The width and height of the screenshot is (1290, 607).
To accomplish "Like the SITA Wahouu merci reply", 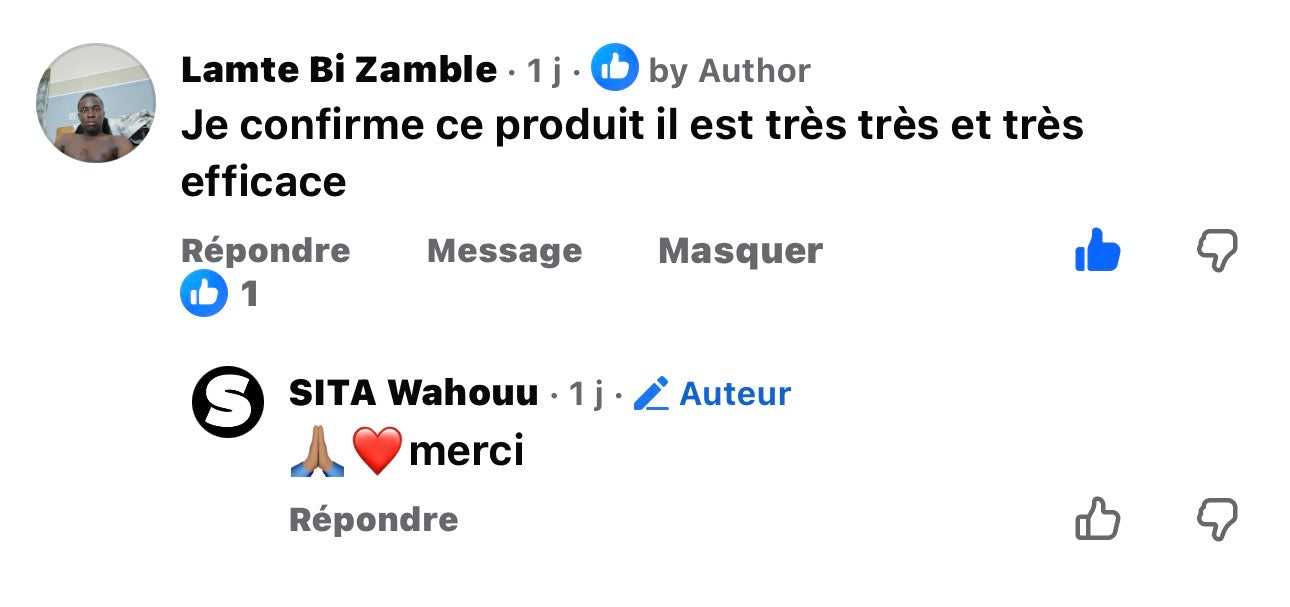I will point(1097,520).
